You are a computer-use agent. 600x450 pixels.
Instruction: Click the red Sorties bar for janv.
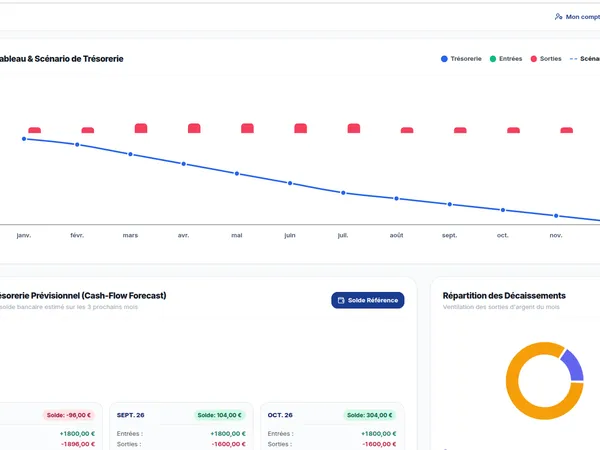point(34,130)
